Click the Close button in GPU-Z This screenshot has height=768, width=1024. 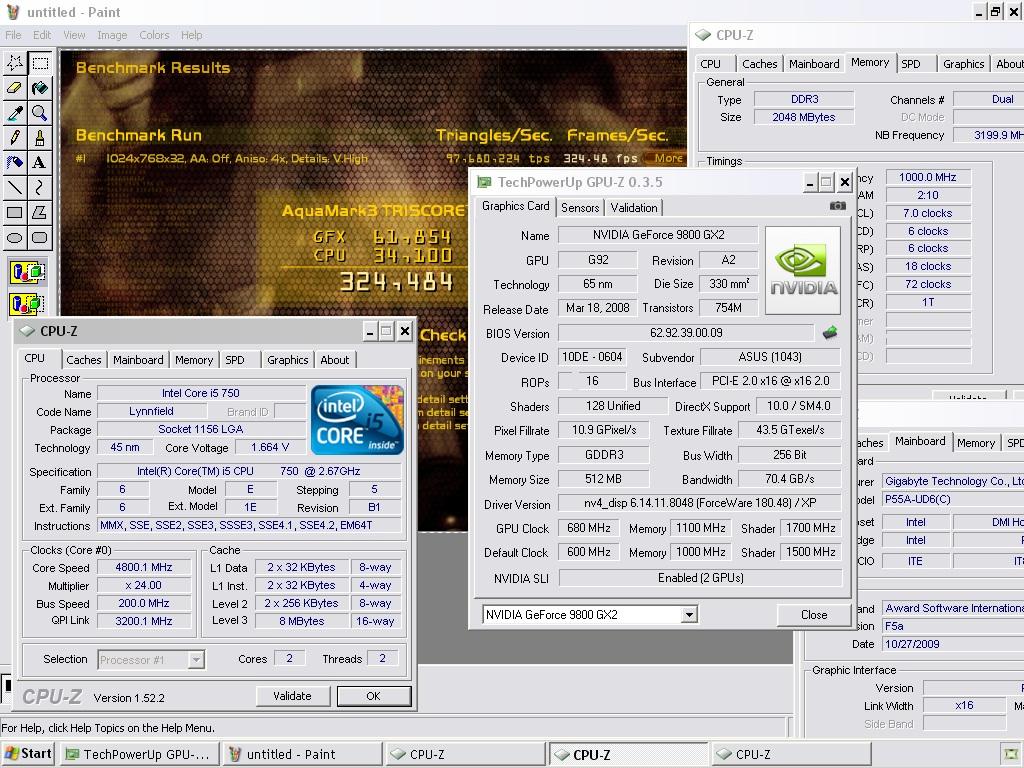(814, 615)
